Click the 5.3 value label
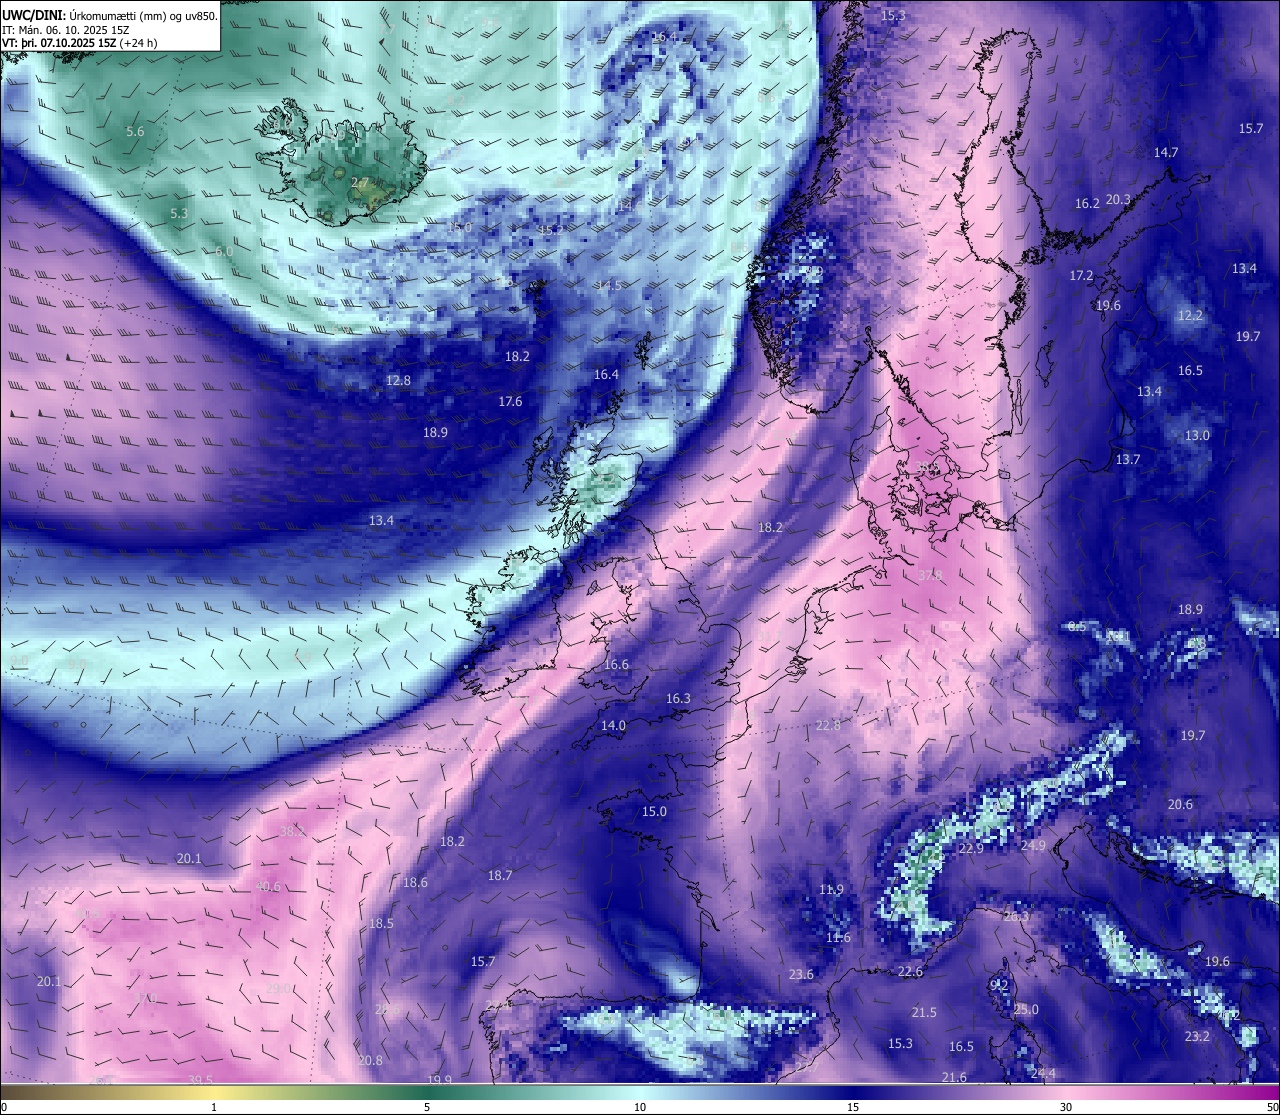The image size is (1280, 1115). [179, 214]
